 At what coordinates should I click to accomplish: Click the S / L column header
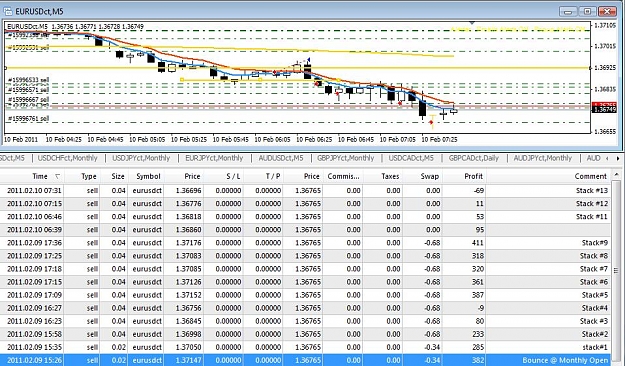pos(223,176)
